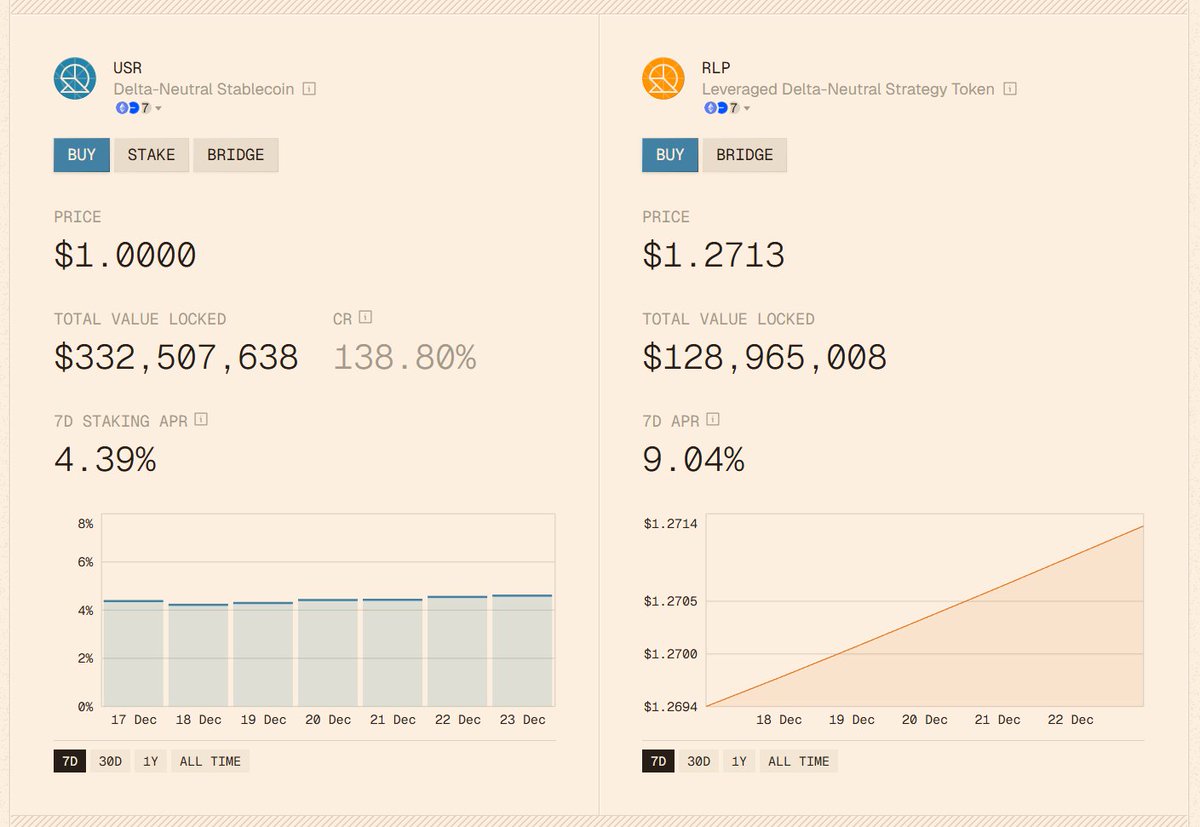
Task: Click the 21 Dec bar in APR chart
Action: pyautogui.click(x=393, y=653)
